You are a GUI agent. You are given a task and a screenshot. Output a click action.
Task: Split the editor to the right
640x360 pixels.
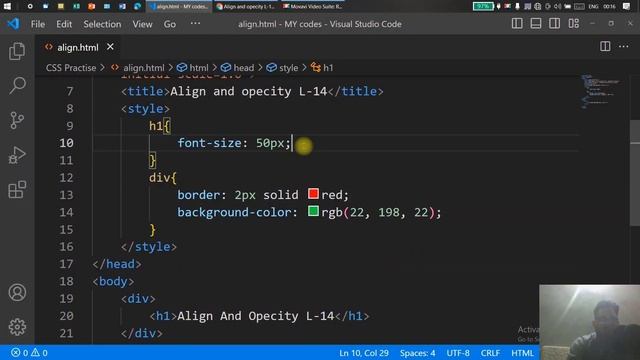tap(605, 47)
